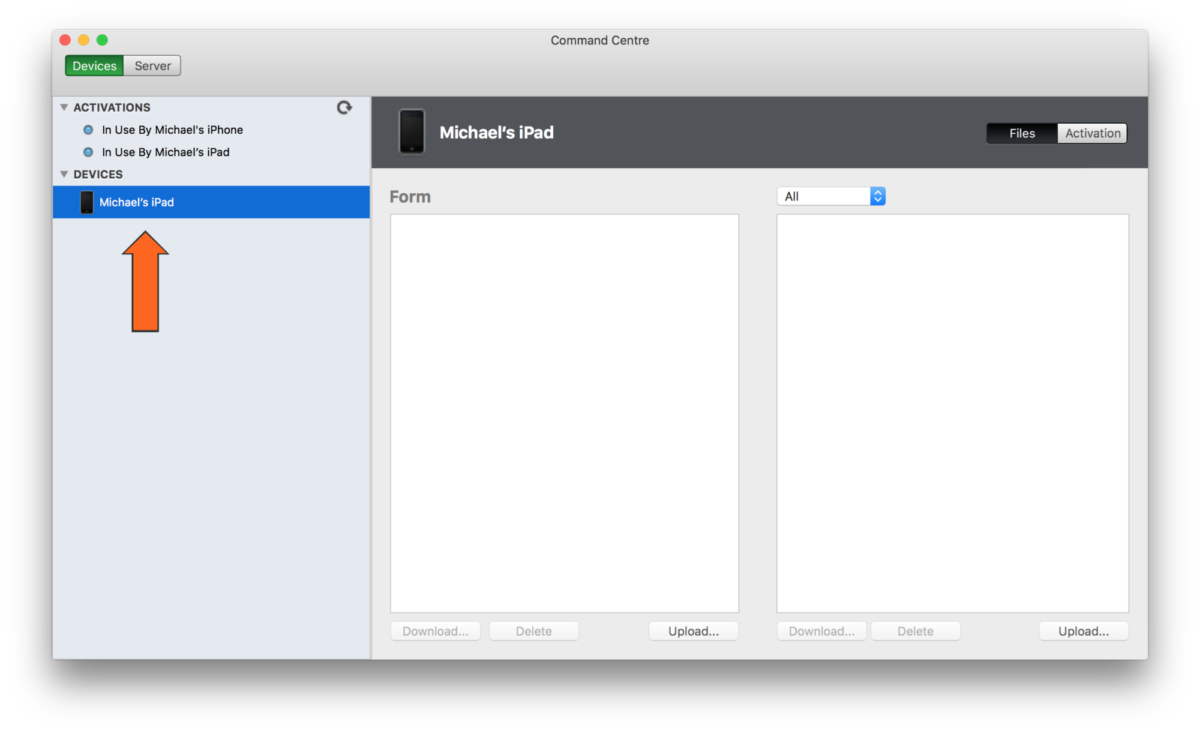Switch to the Devices view

(95, 66)
